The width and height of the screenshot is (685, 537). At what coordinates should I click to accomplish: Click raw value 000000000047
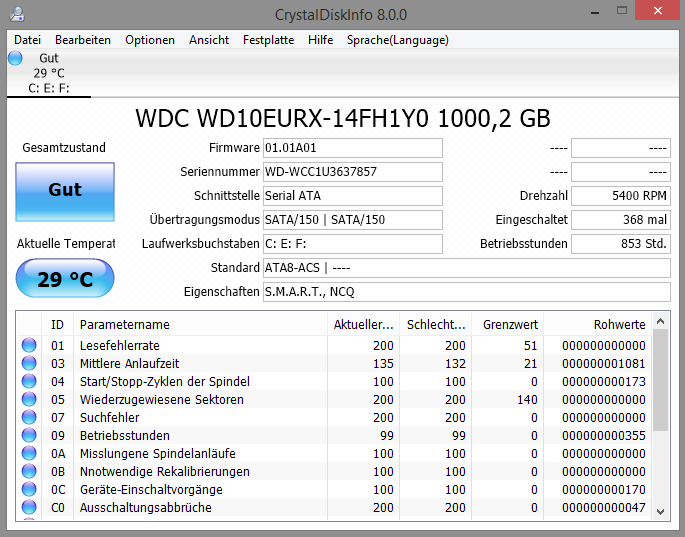(x=604, y=507)
